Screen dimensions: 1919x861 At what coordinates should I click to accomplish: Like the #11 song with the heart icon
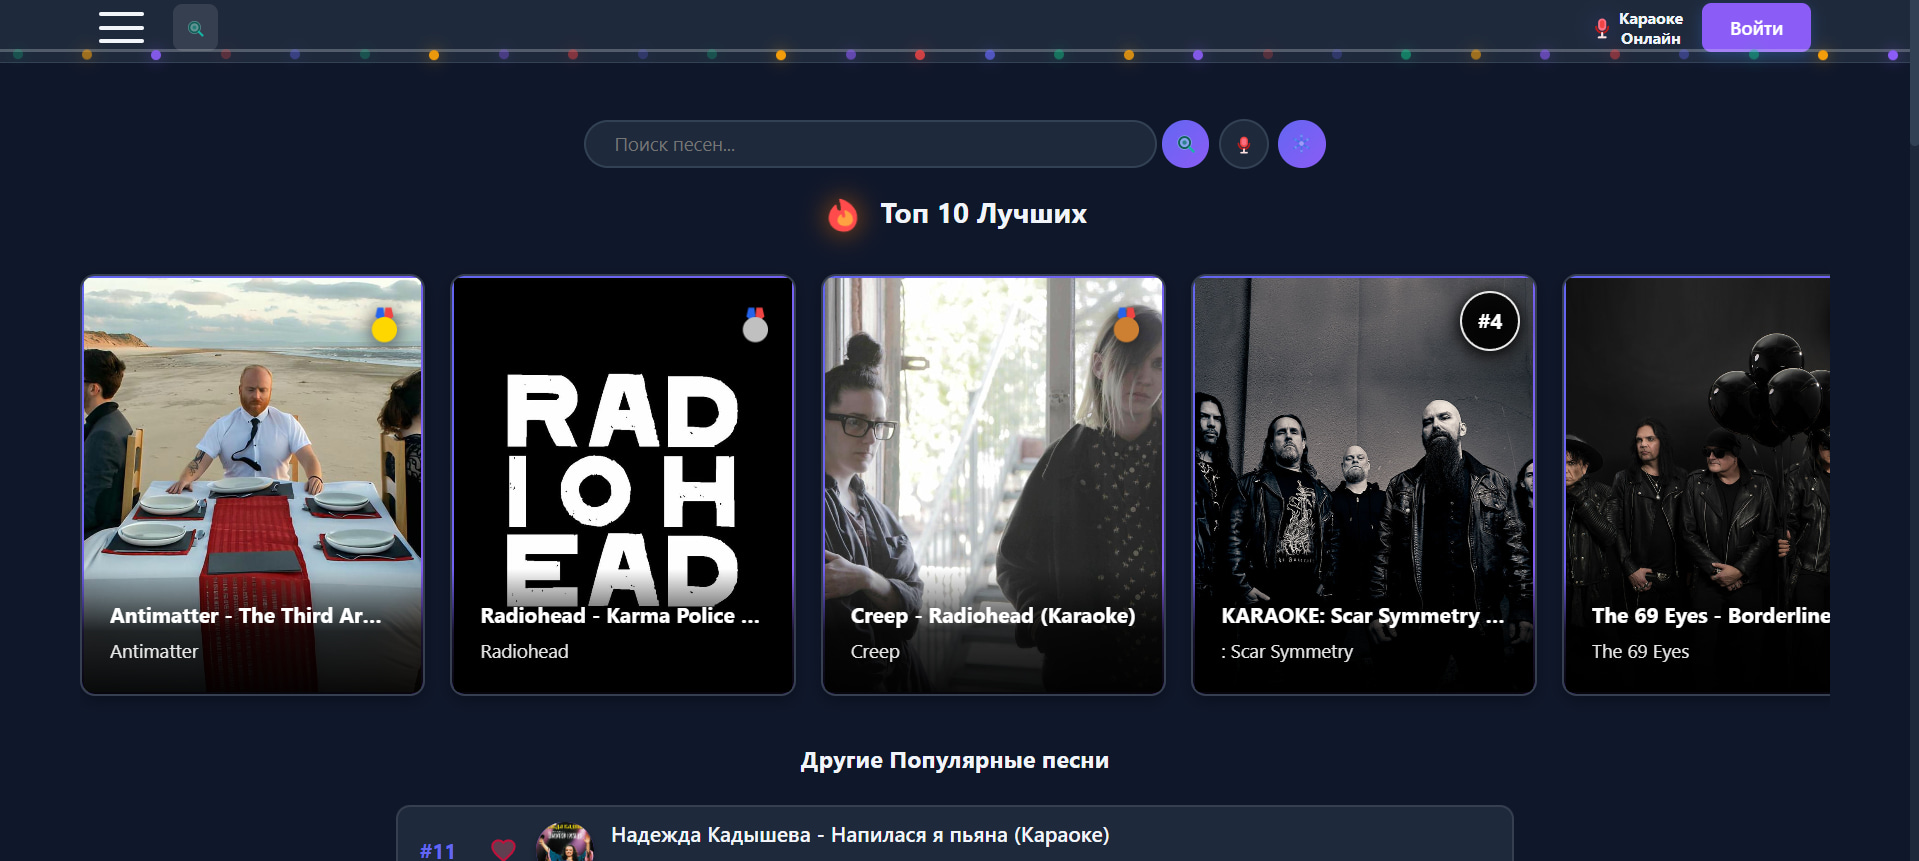click(503, 849)
